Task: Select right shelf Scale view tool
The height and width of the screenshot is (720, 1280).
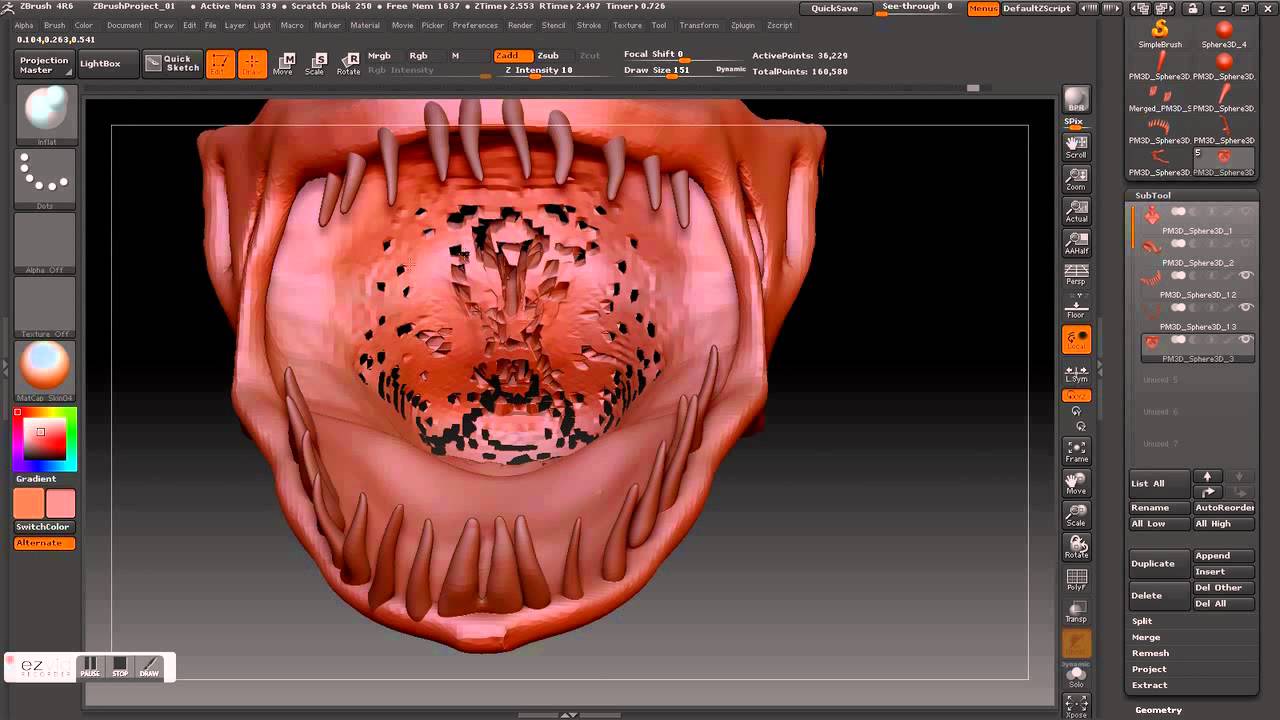Action: (x=1076, y=515)
